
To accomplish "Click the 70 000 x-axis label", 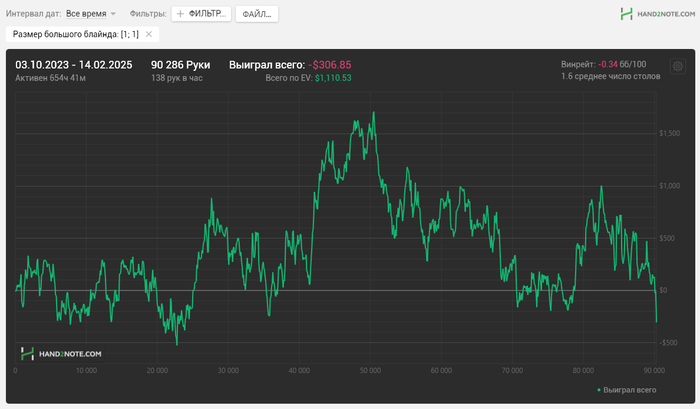I will coord(512,371).
